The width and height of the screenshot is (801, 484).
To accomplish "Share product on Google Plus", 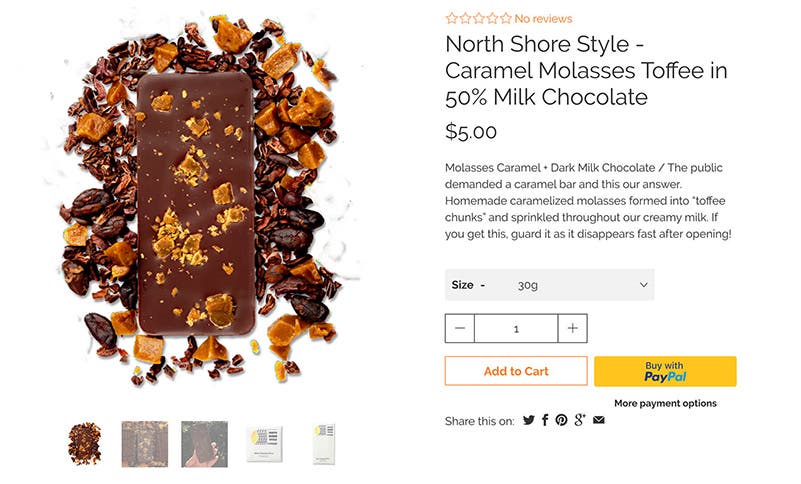I will (580, 420).
